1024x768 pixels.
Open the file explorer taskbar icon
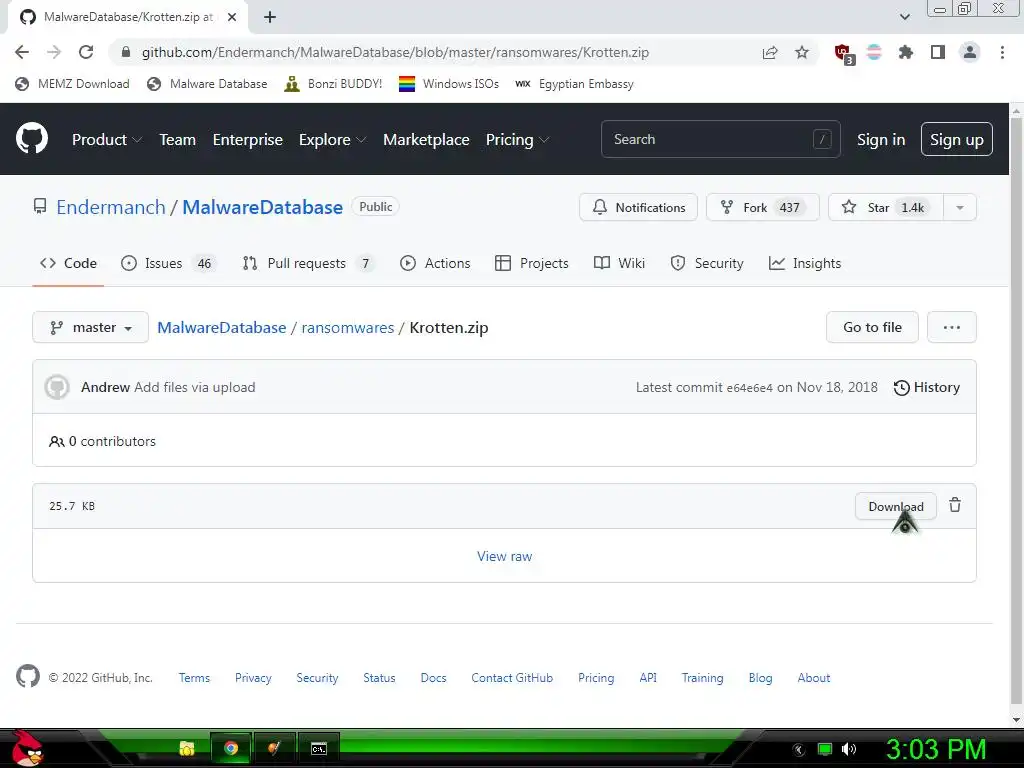coord(187,748)
